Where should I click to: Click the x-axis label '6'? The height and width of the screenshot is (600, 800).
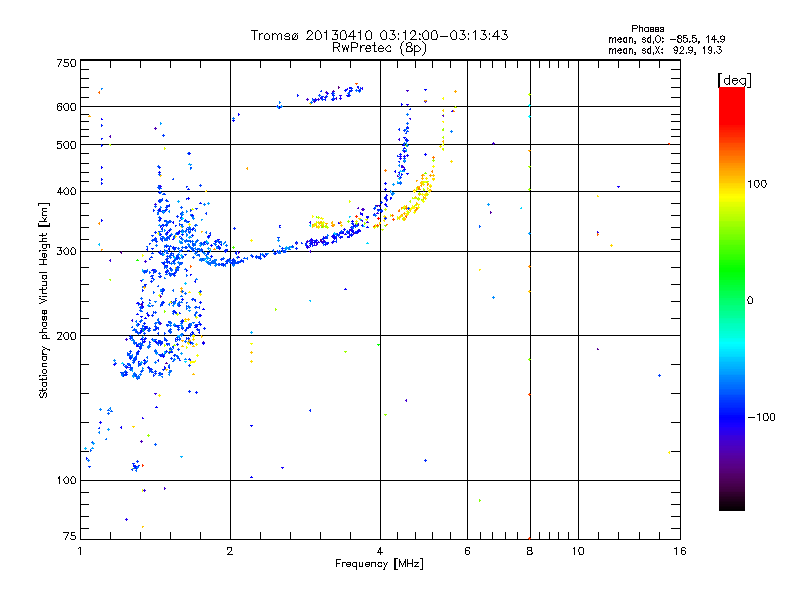[x=467, y=551]
